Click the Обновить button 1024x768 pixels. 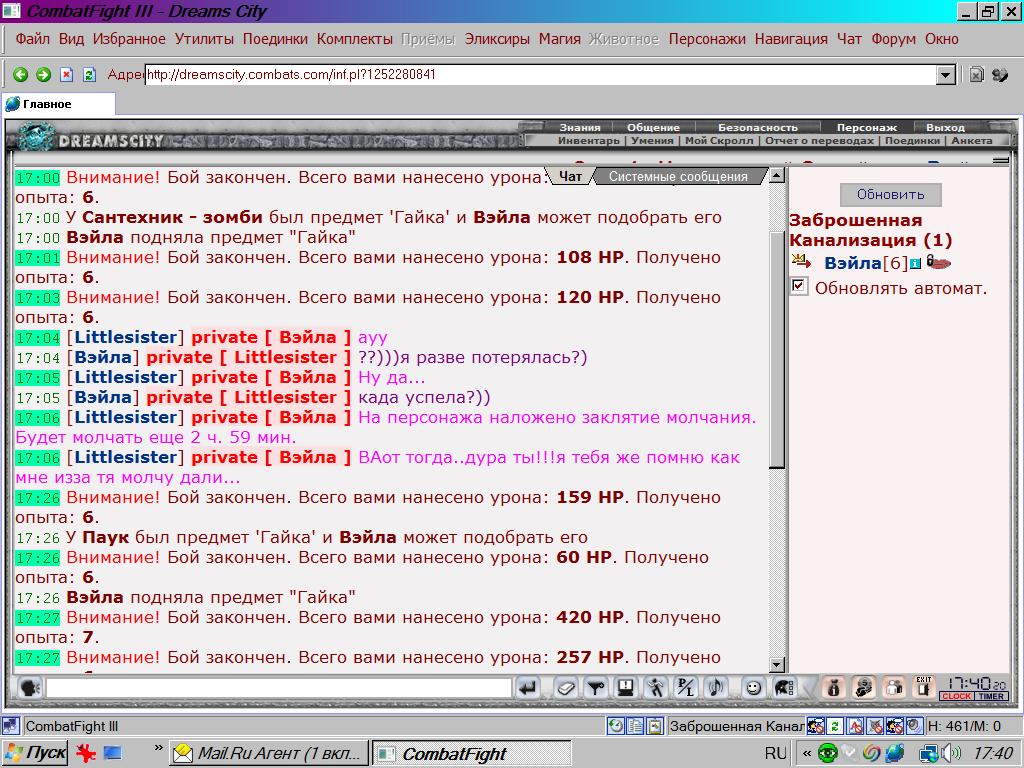click(891, 195)
